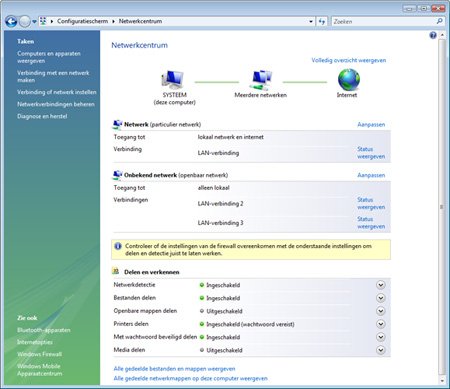Expand Openbare mappen delen options
450x389 pixels.
point(381,311)
